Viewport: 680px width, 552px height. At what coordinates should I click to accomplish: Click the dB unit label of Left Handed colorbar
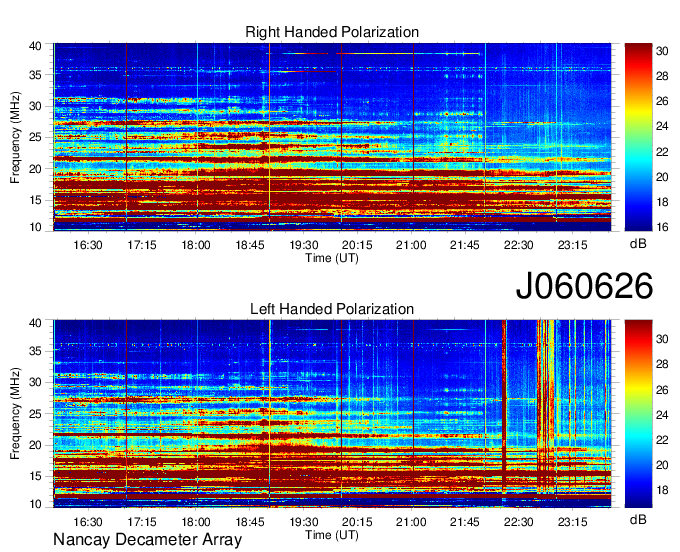click(638, 519)
